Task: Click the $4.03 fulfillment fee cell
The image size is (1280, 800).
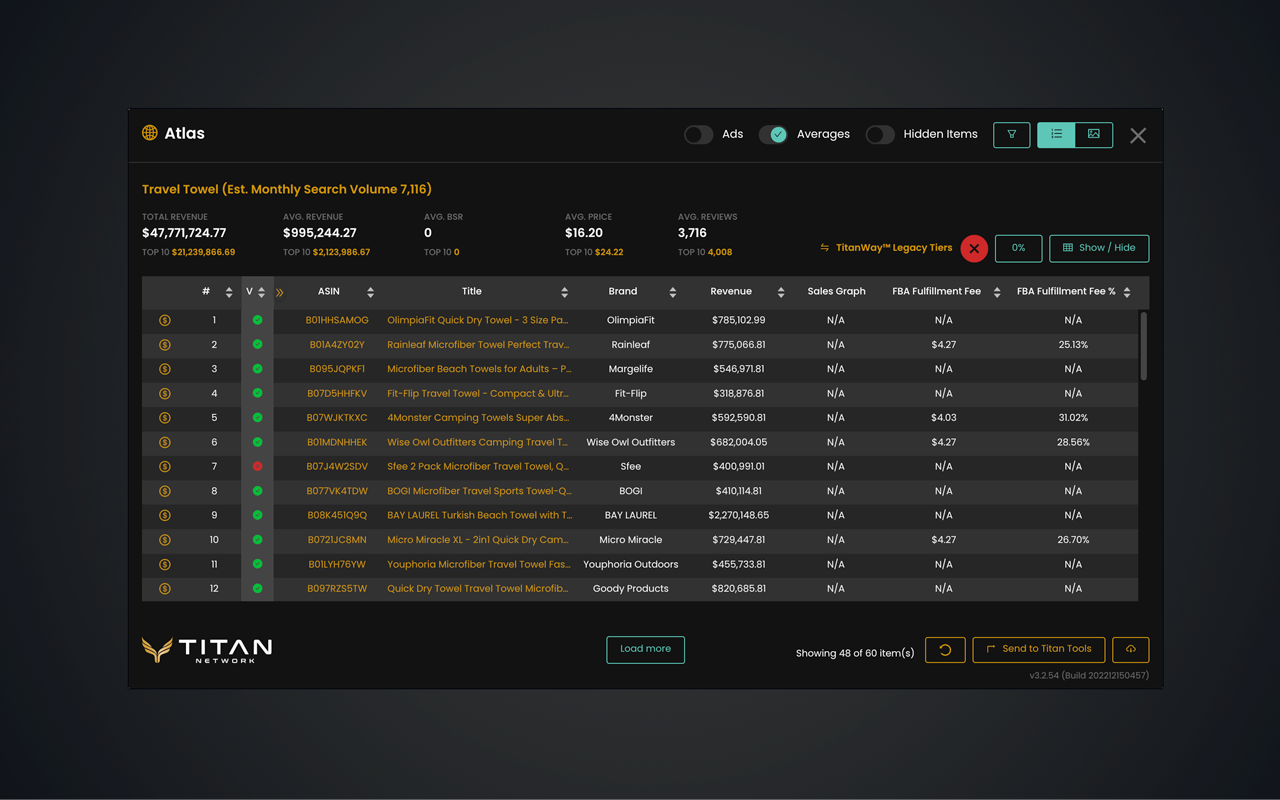Action: pyautogui.click(x=943, y=418)
